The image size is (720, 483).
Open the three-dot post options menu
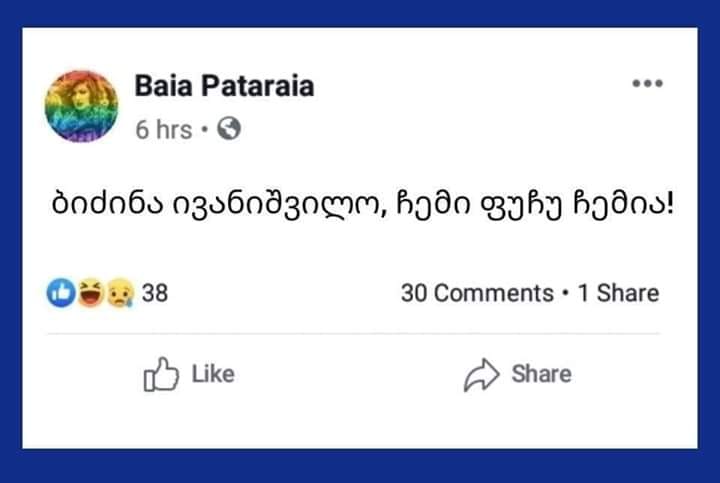click(648, 83)
